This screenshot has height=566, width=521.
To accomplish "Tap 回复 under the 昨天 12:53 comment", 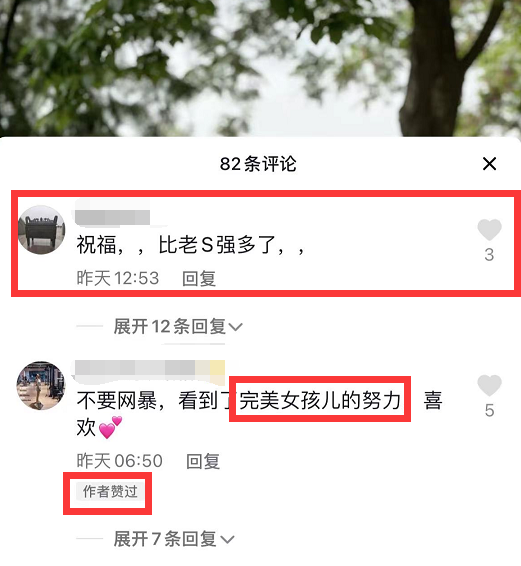I will [x=199, y=279].
